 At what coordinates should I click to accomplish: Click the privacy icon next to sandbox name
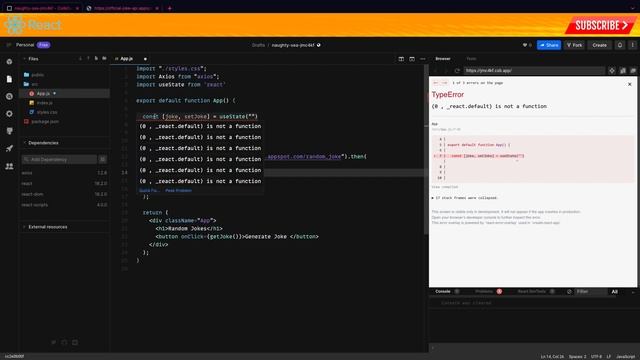click(319, 45)
